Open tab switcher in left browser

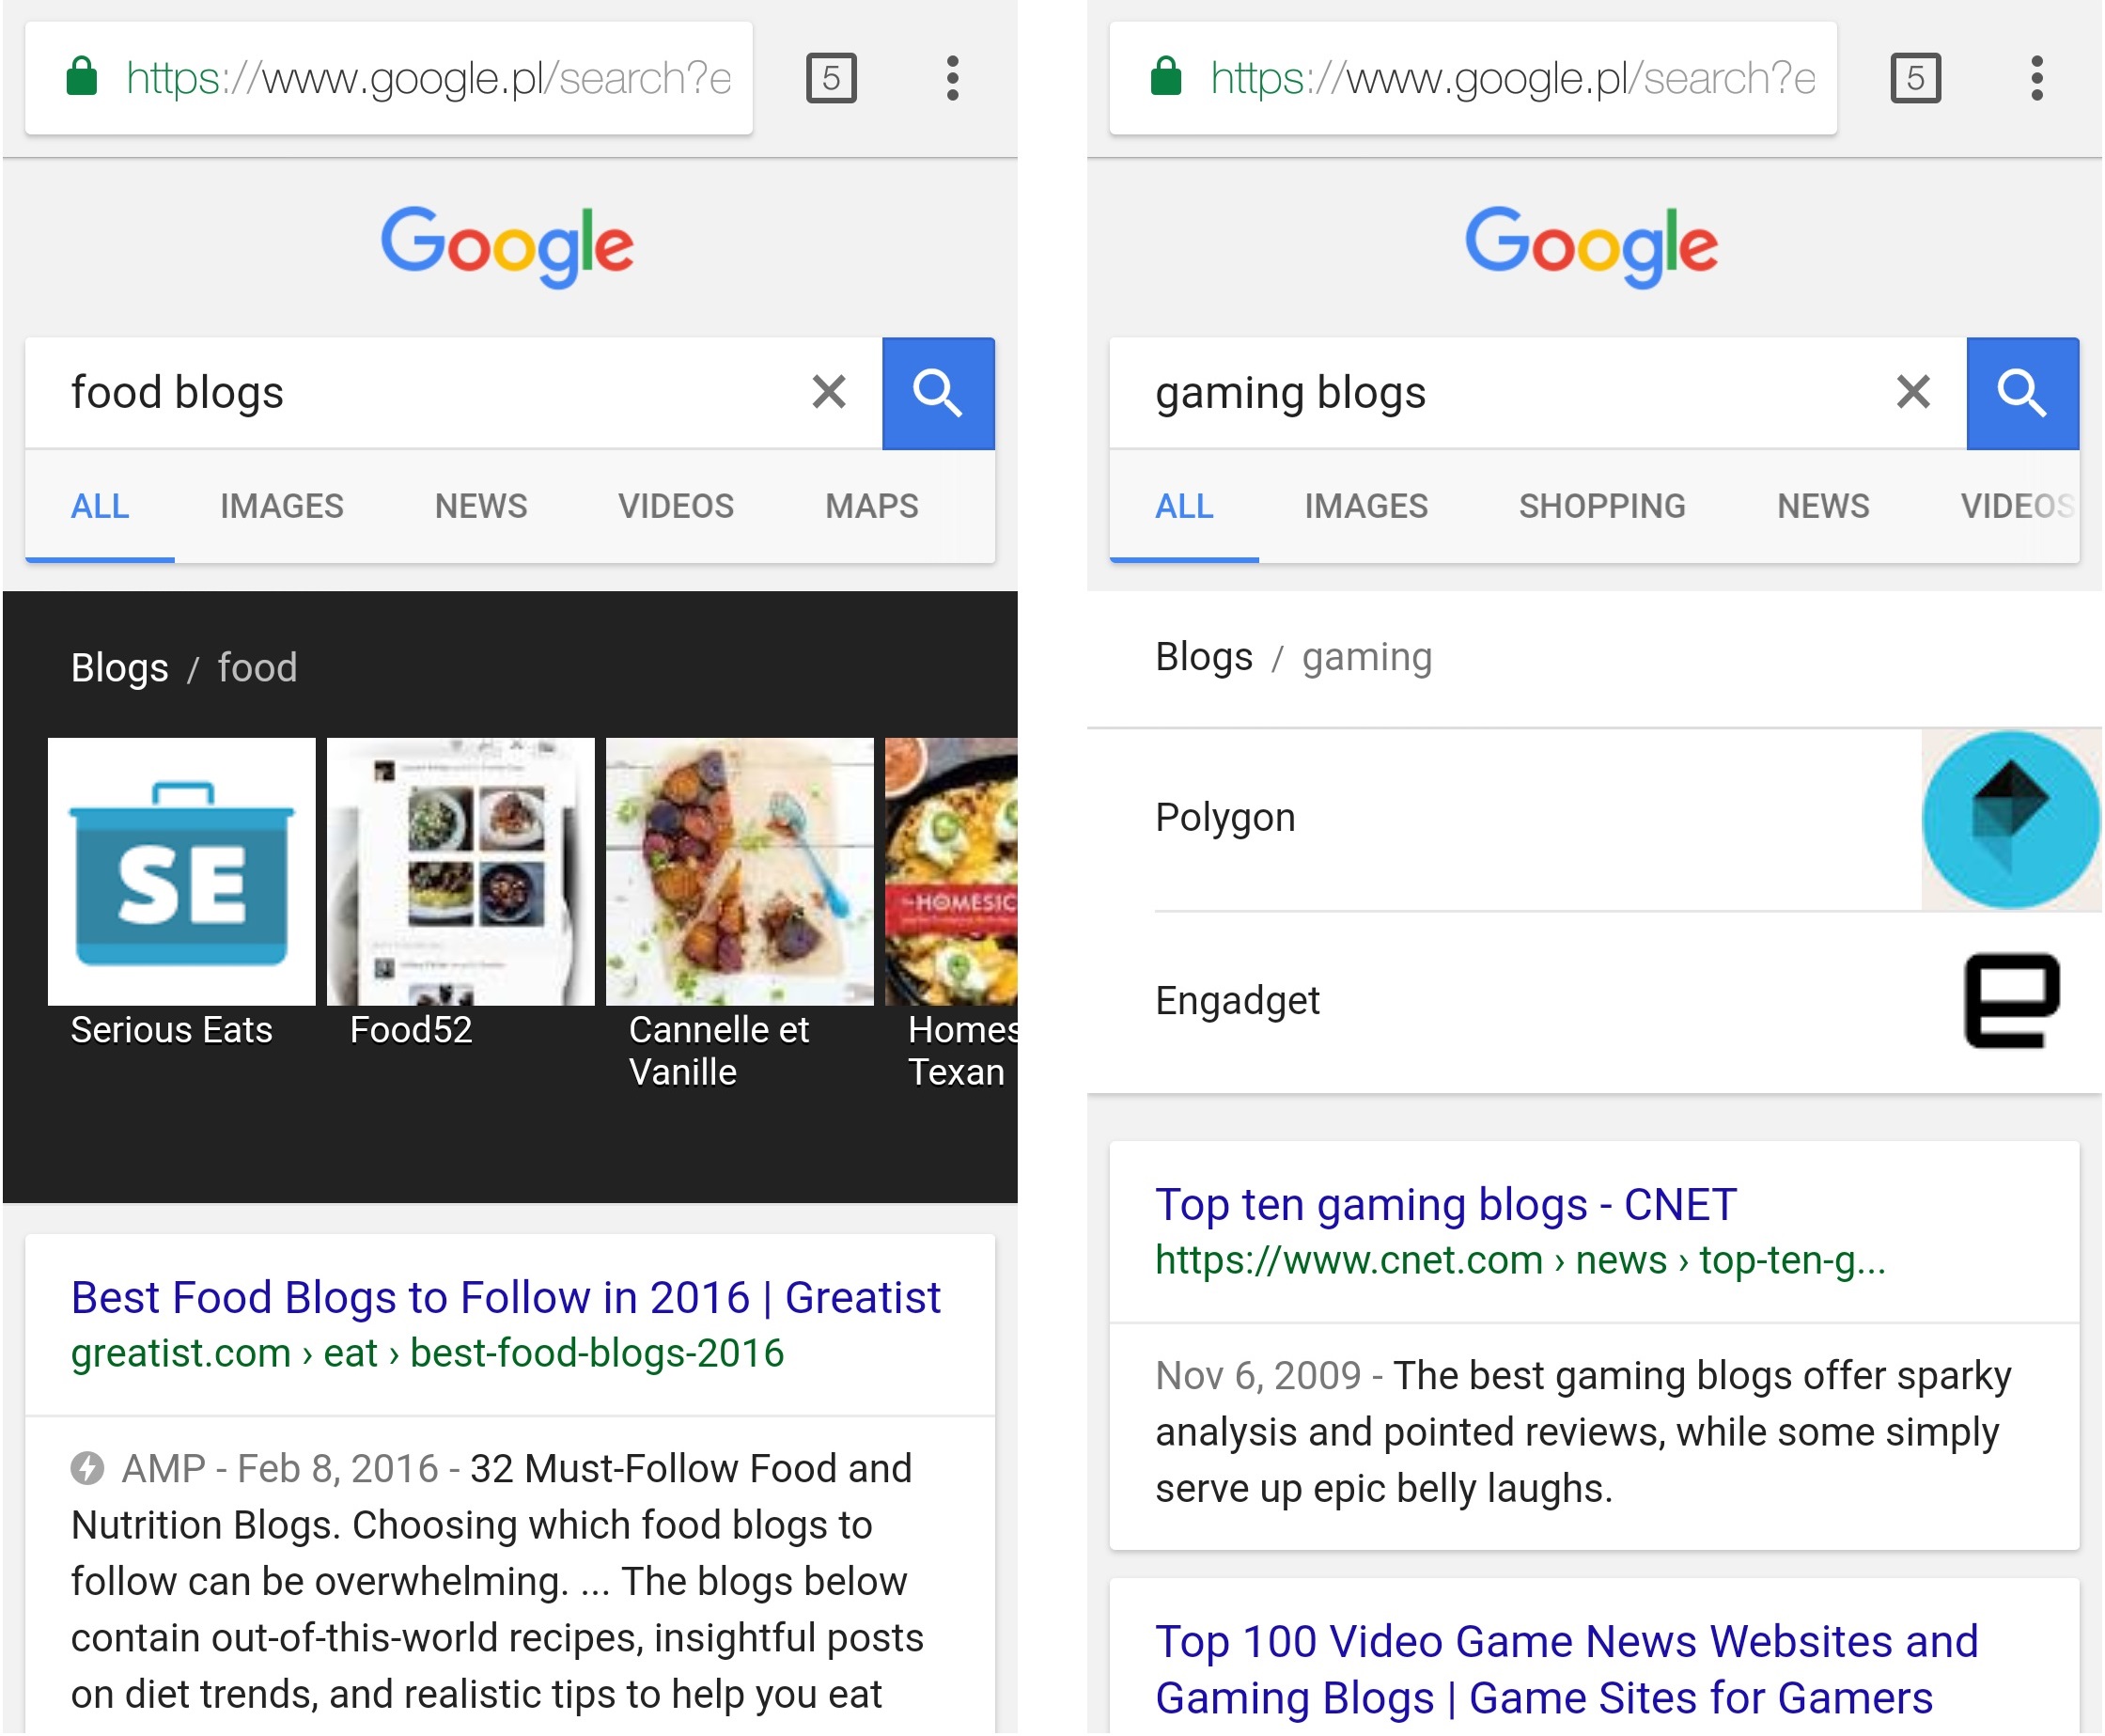[x=832, y=78]
